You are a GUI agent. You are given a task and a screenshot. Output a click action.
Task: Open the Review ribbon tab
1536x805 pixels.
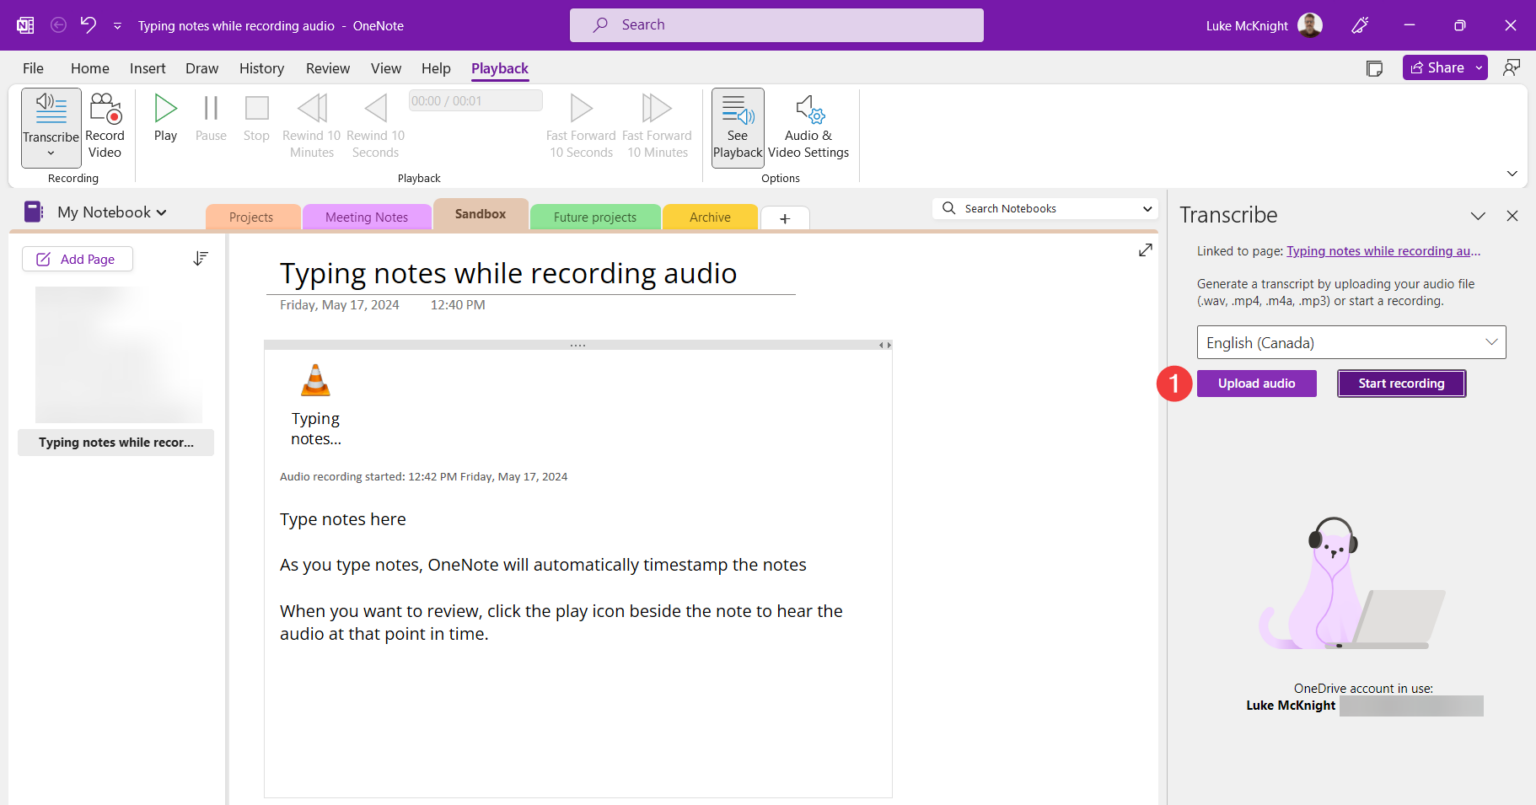click(x=327, y=68)
